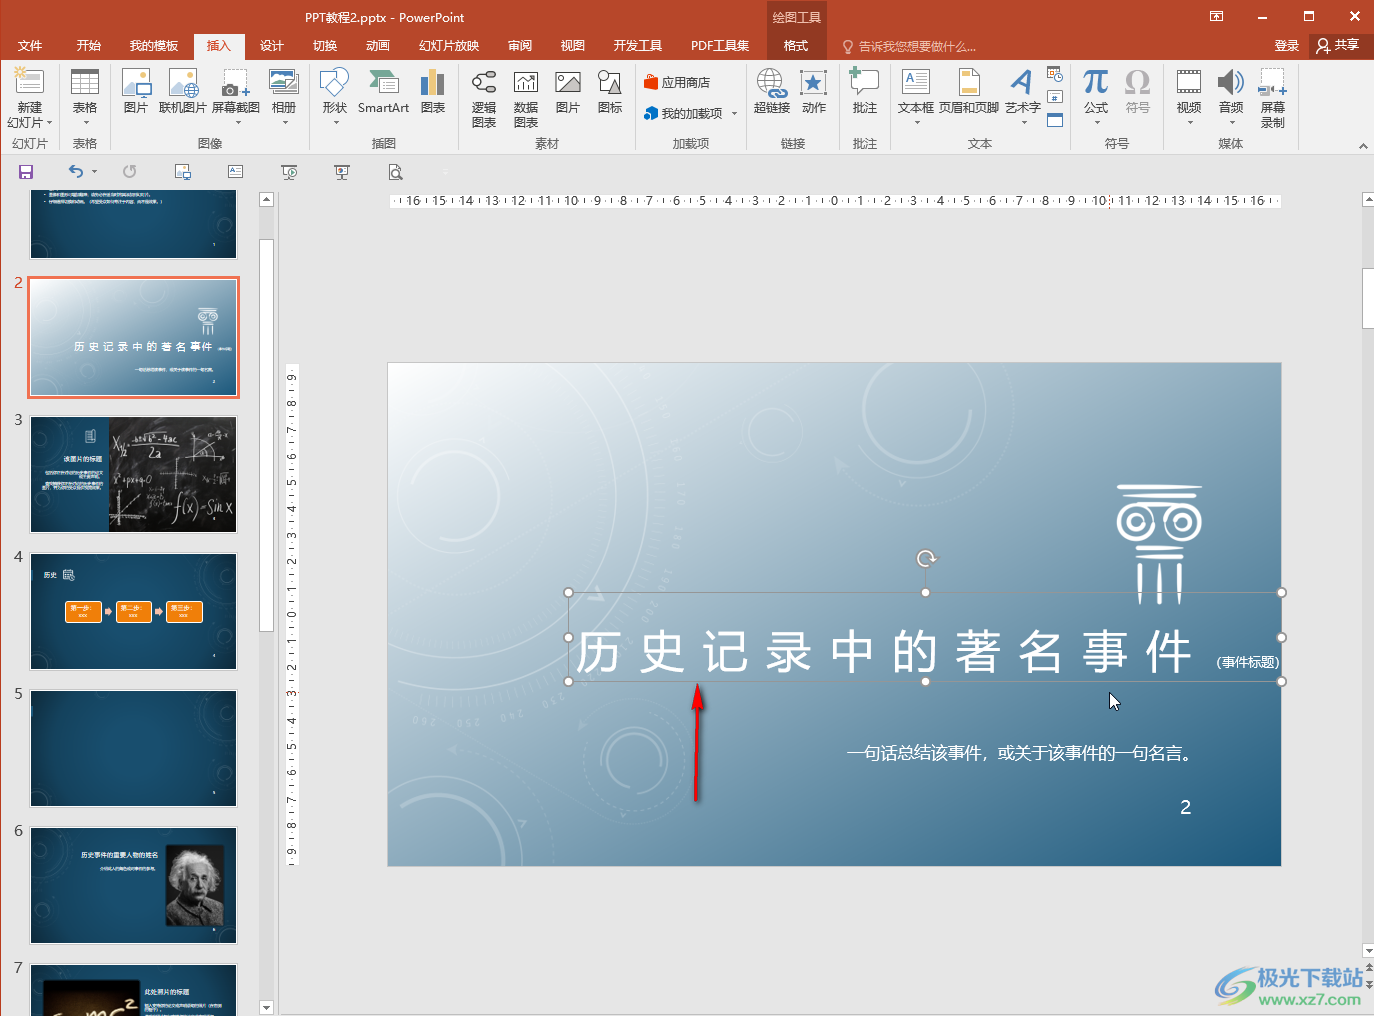1374x1016 pixels.
Task: Open the 数据图表 data chart library
Action: 526,99
